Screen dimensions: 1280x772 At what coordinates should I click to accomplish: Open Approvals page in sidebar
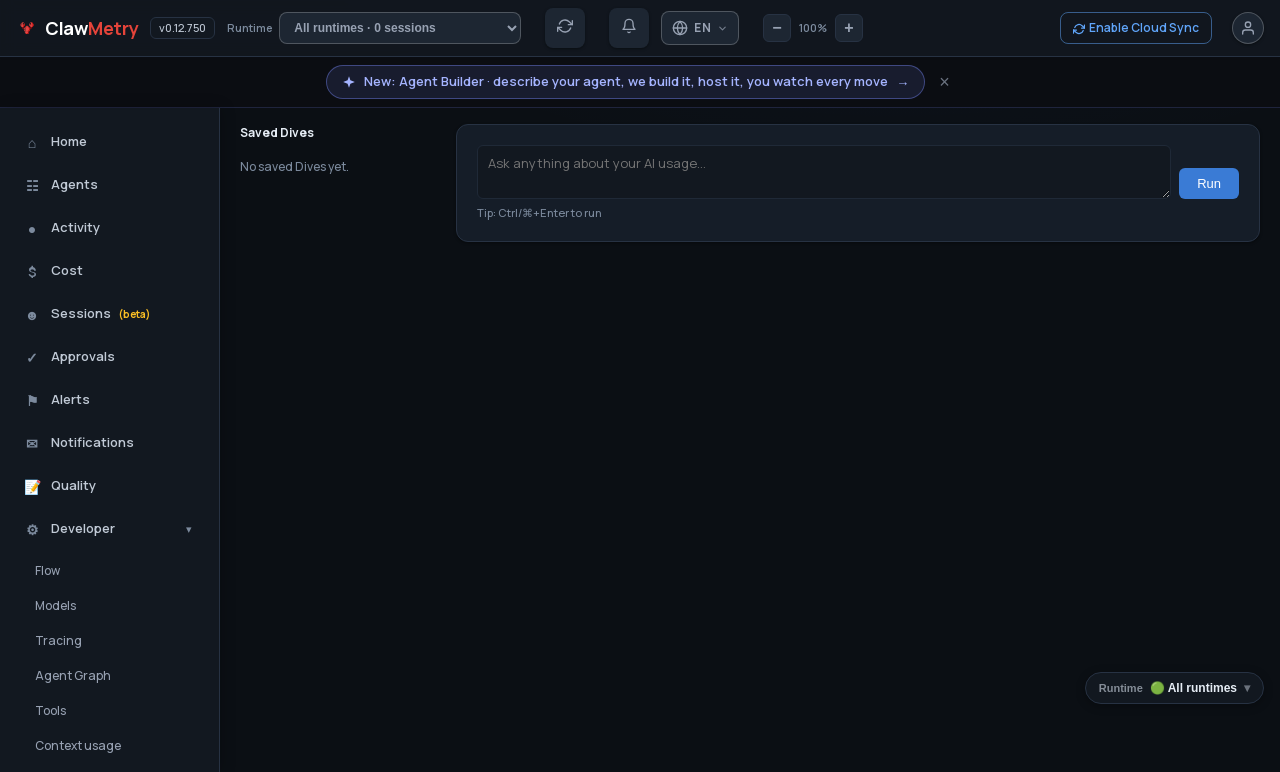[x=110, y=357]
